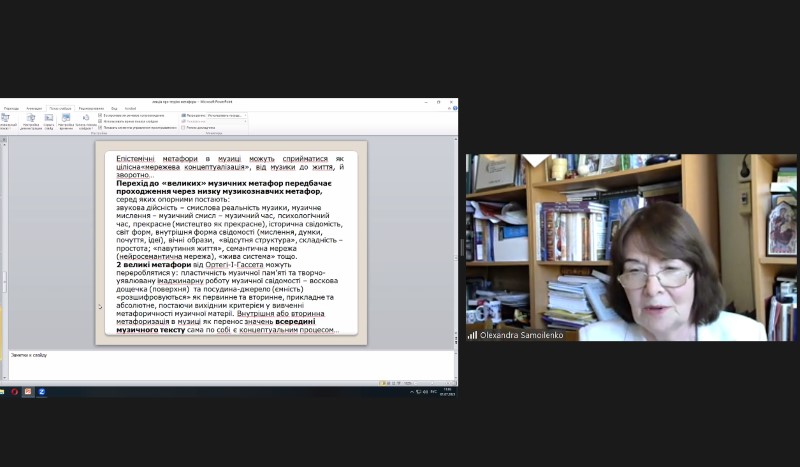Expand the slide thumbnail pane arrow
The image size is (800, 467).
tap(99, 307)
